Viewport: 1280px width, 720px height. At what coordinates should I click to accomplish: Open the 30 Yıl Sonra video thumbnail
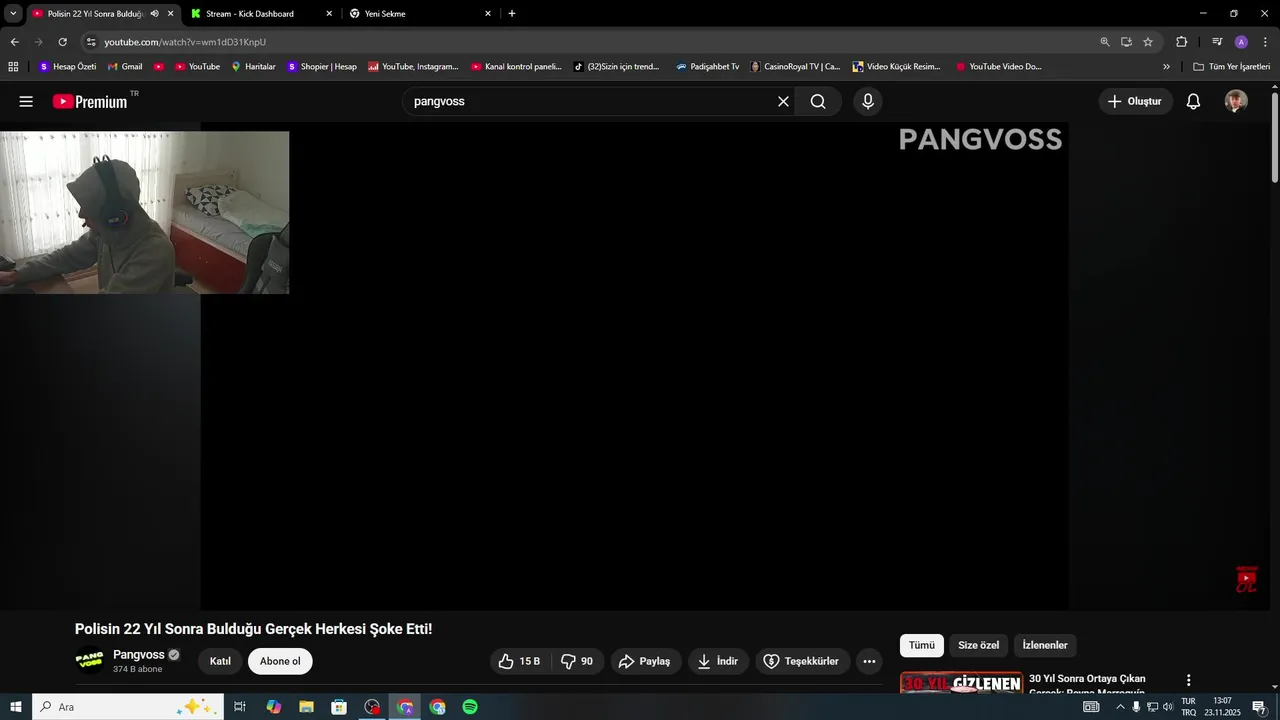961,682
